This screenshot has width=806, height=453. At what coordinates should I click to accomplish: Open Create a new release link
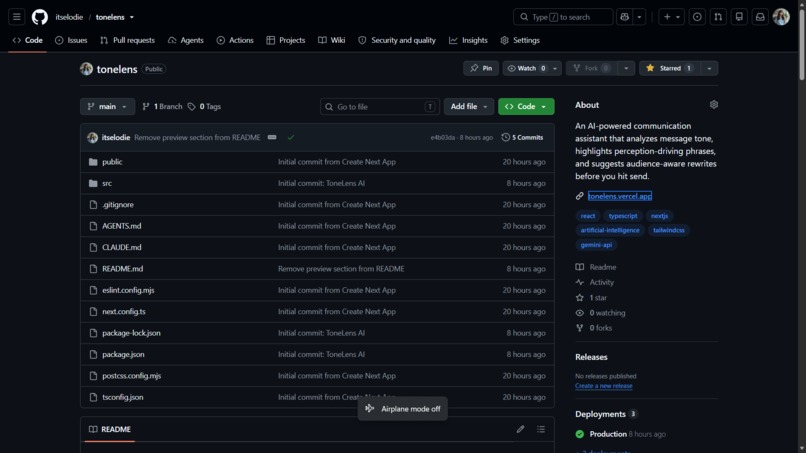(603, 386)
